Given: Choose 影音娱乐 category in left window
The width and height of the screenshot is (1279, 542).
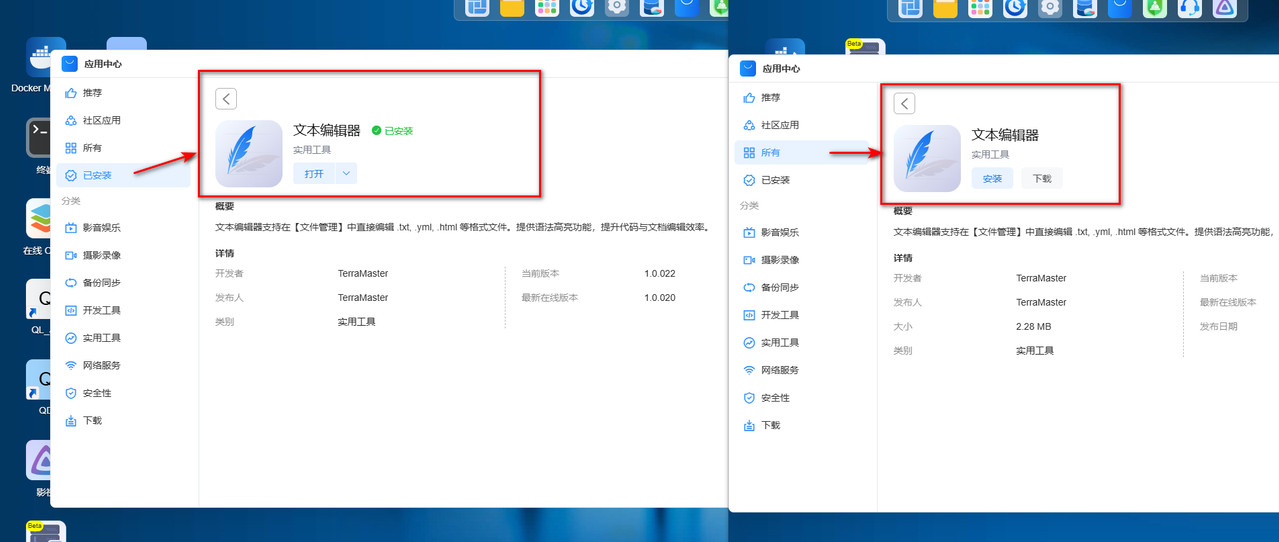Looking at the screenshot, I should tap(123, 228).
